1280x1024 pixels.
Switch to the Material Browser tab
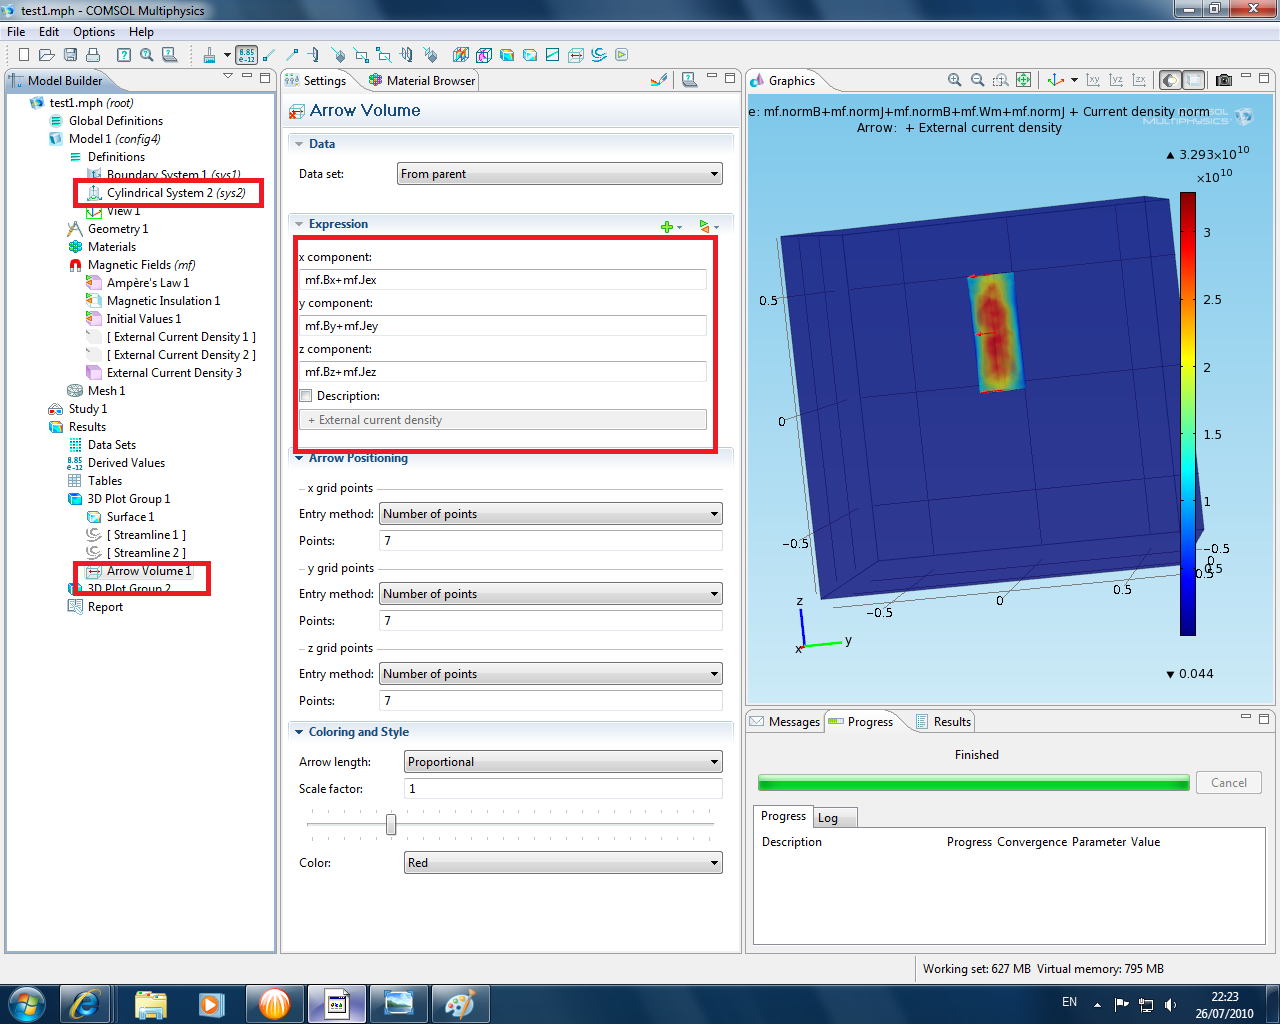tap(422, 81)
